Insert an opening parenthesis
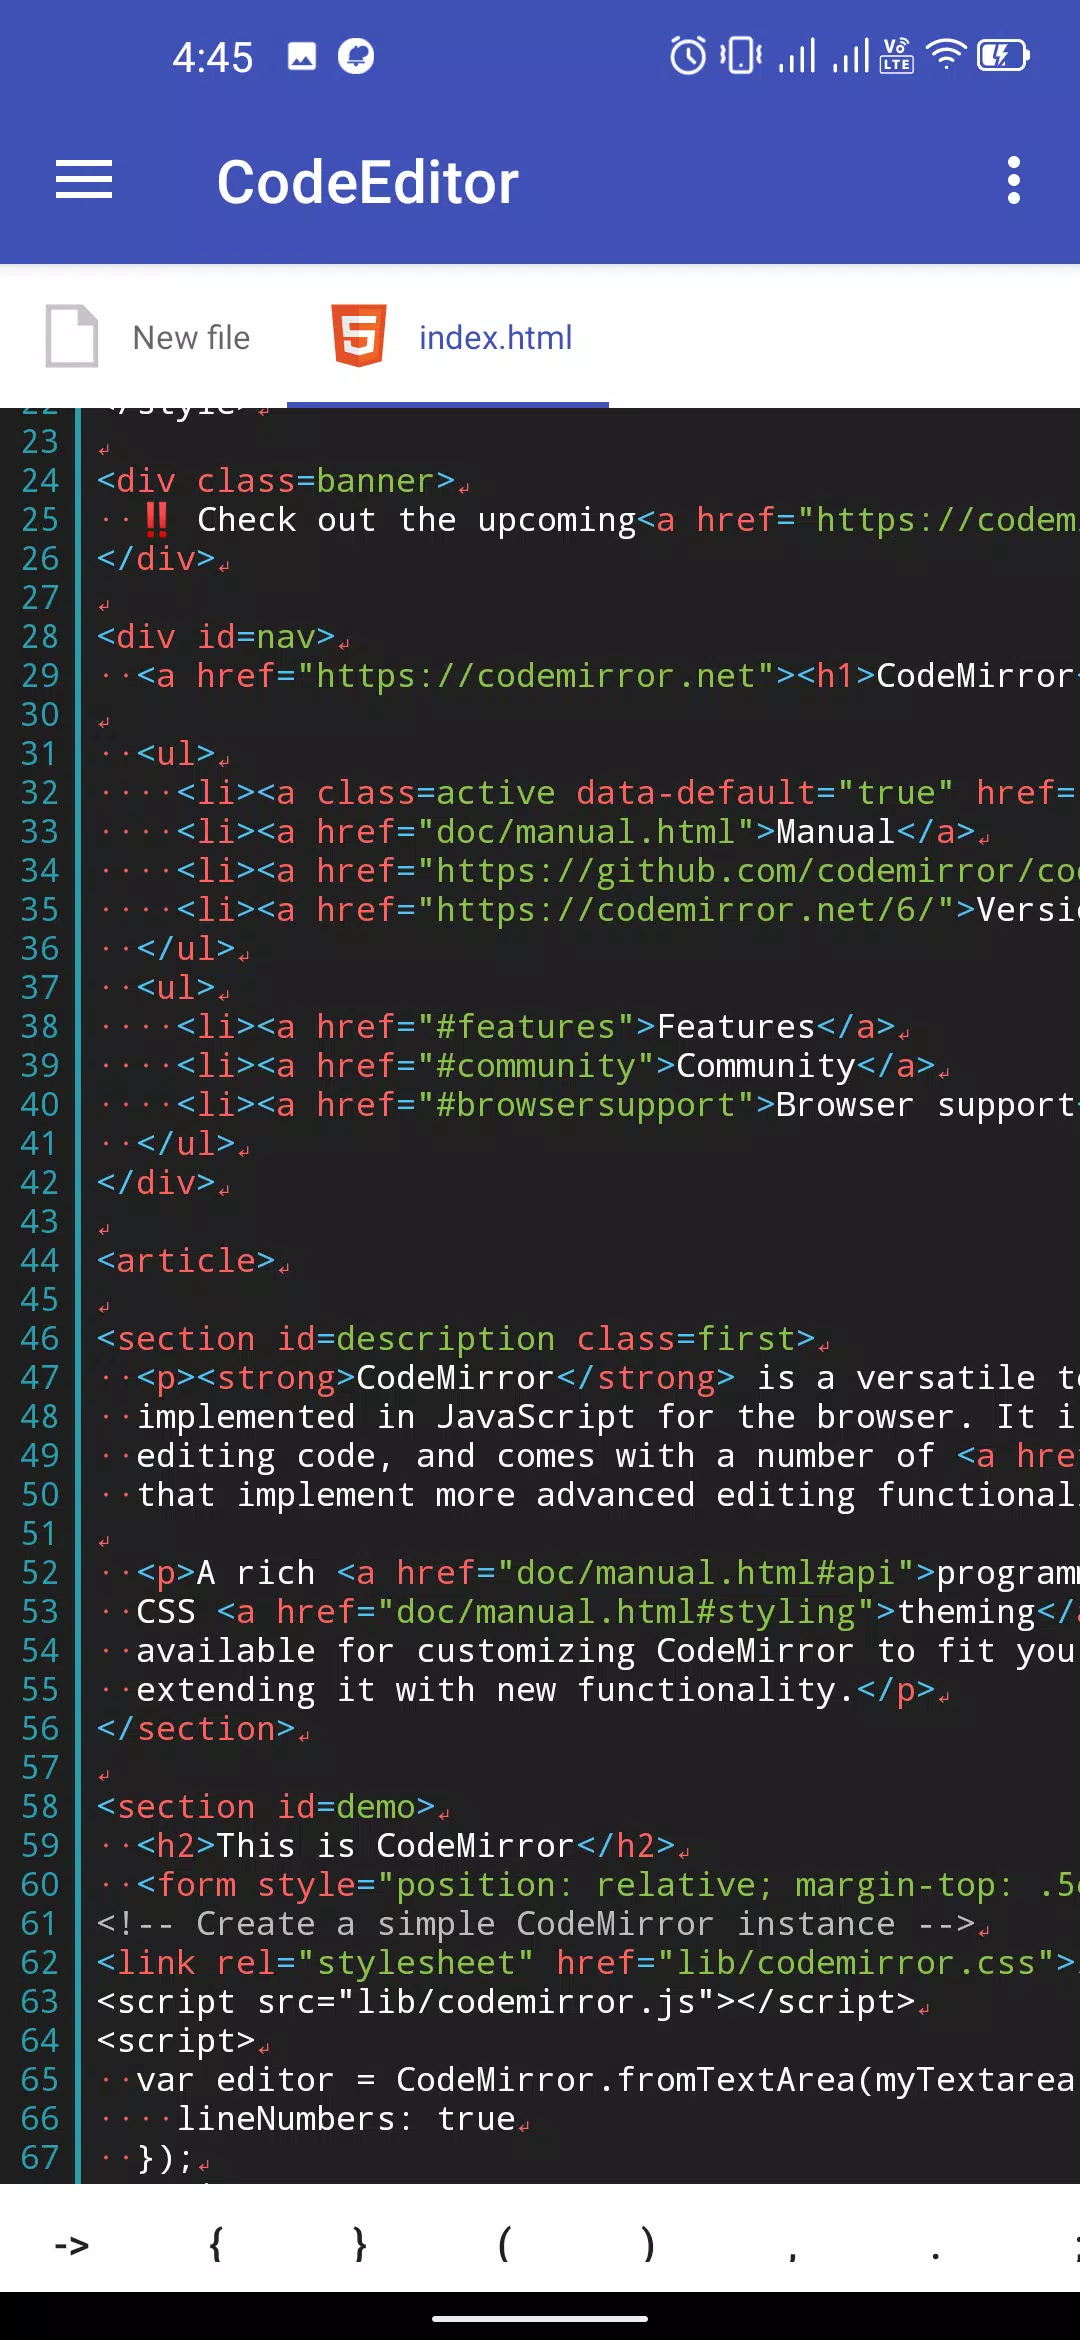The width and height of the screenshot is (1080, 2340). tap(504, 2245)
